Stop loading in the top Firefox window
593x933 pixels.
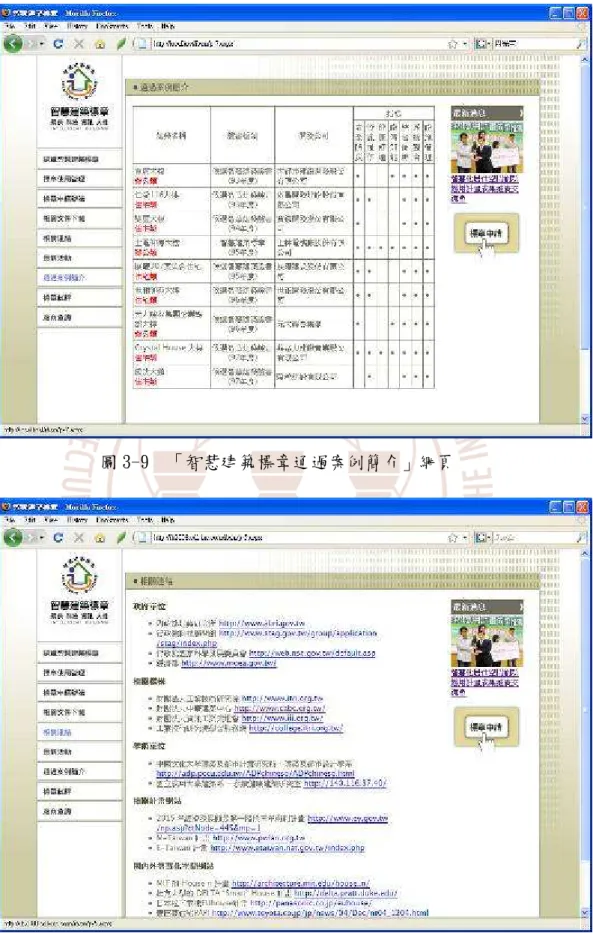(79, 43)
